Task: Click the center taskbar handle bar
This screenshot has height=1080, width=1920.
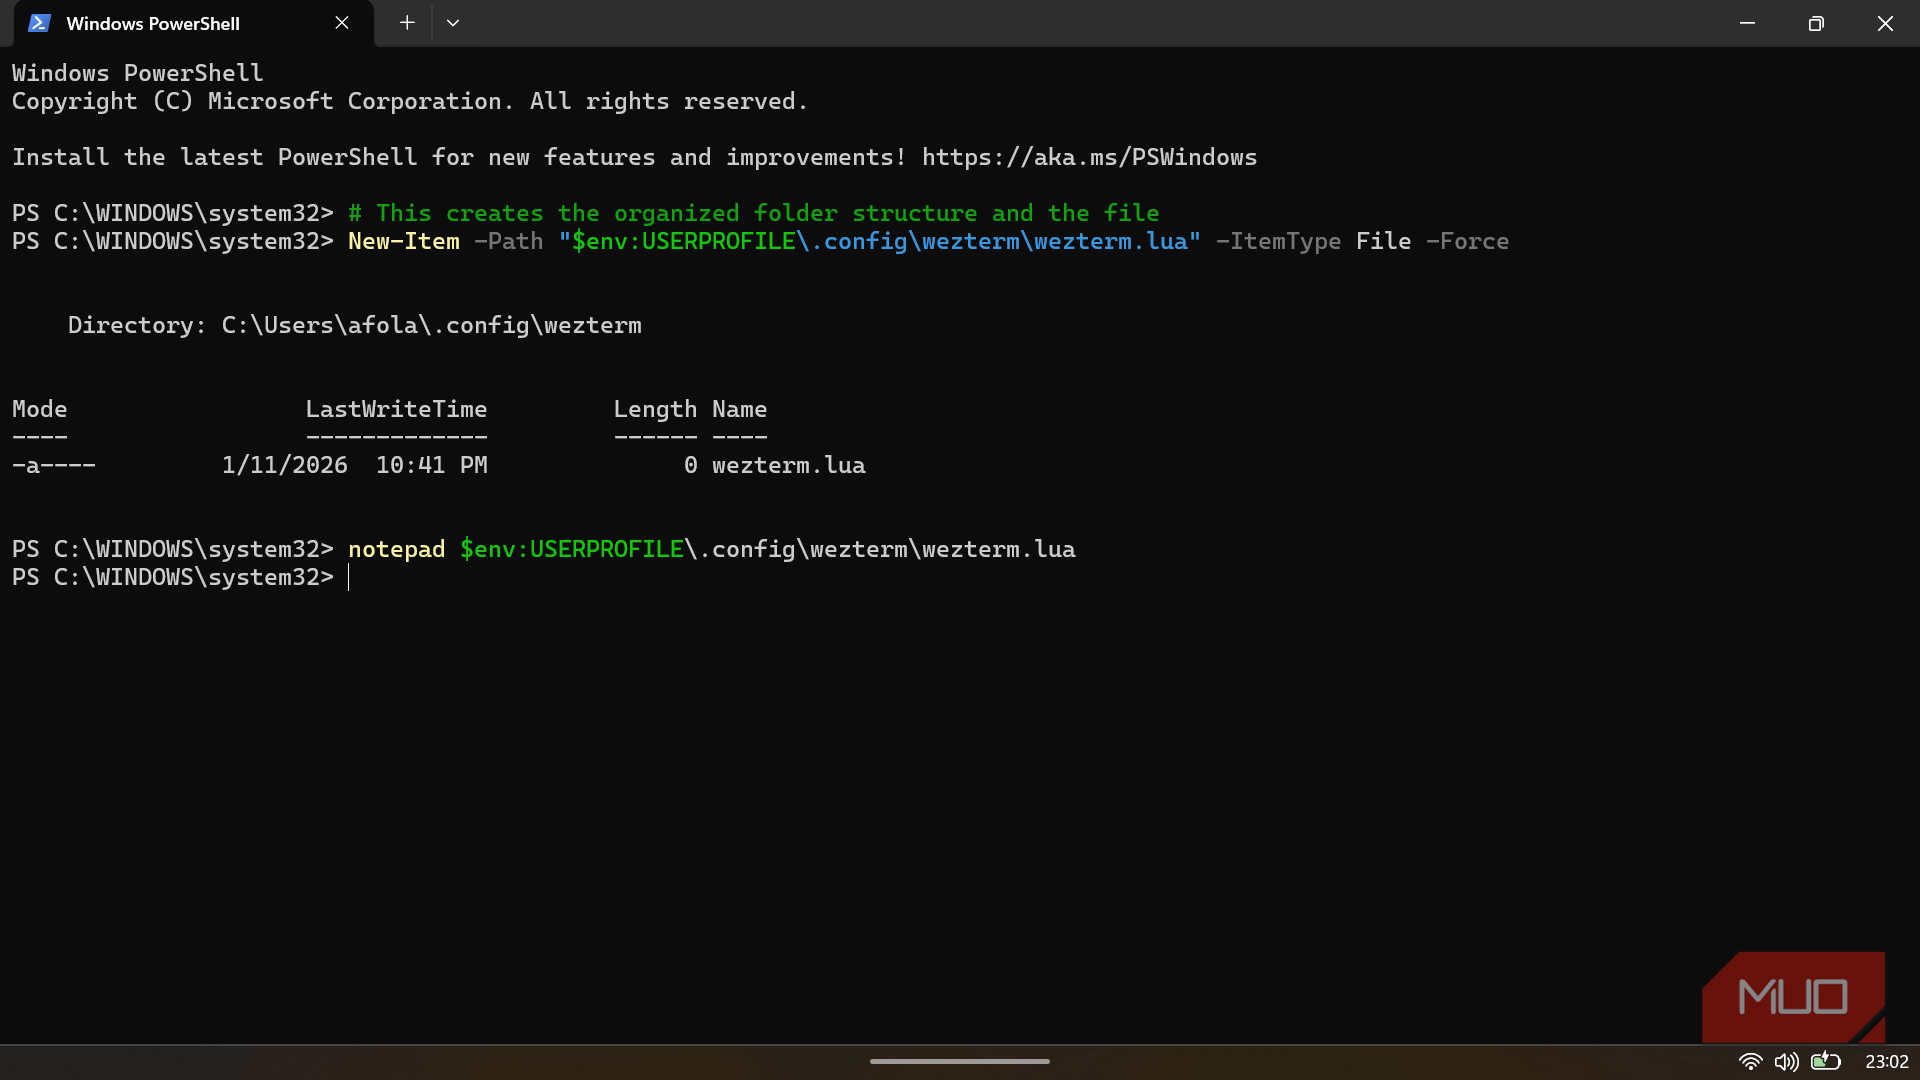Action: [x=959, y=1061]
